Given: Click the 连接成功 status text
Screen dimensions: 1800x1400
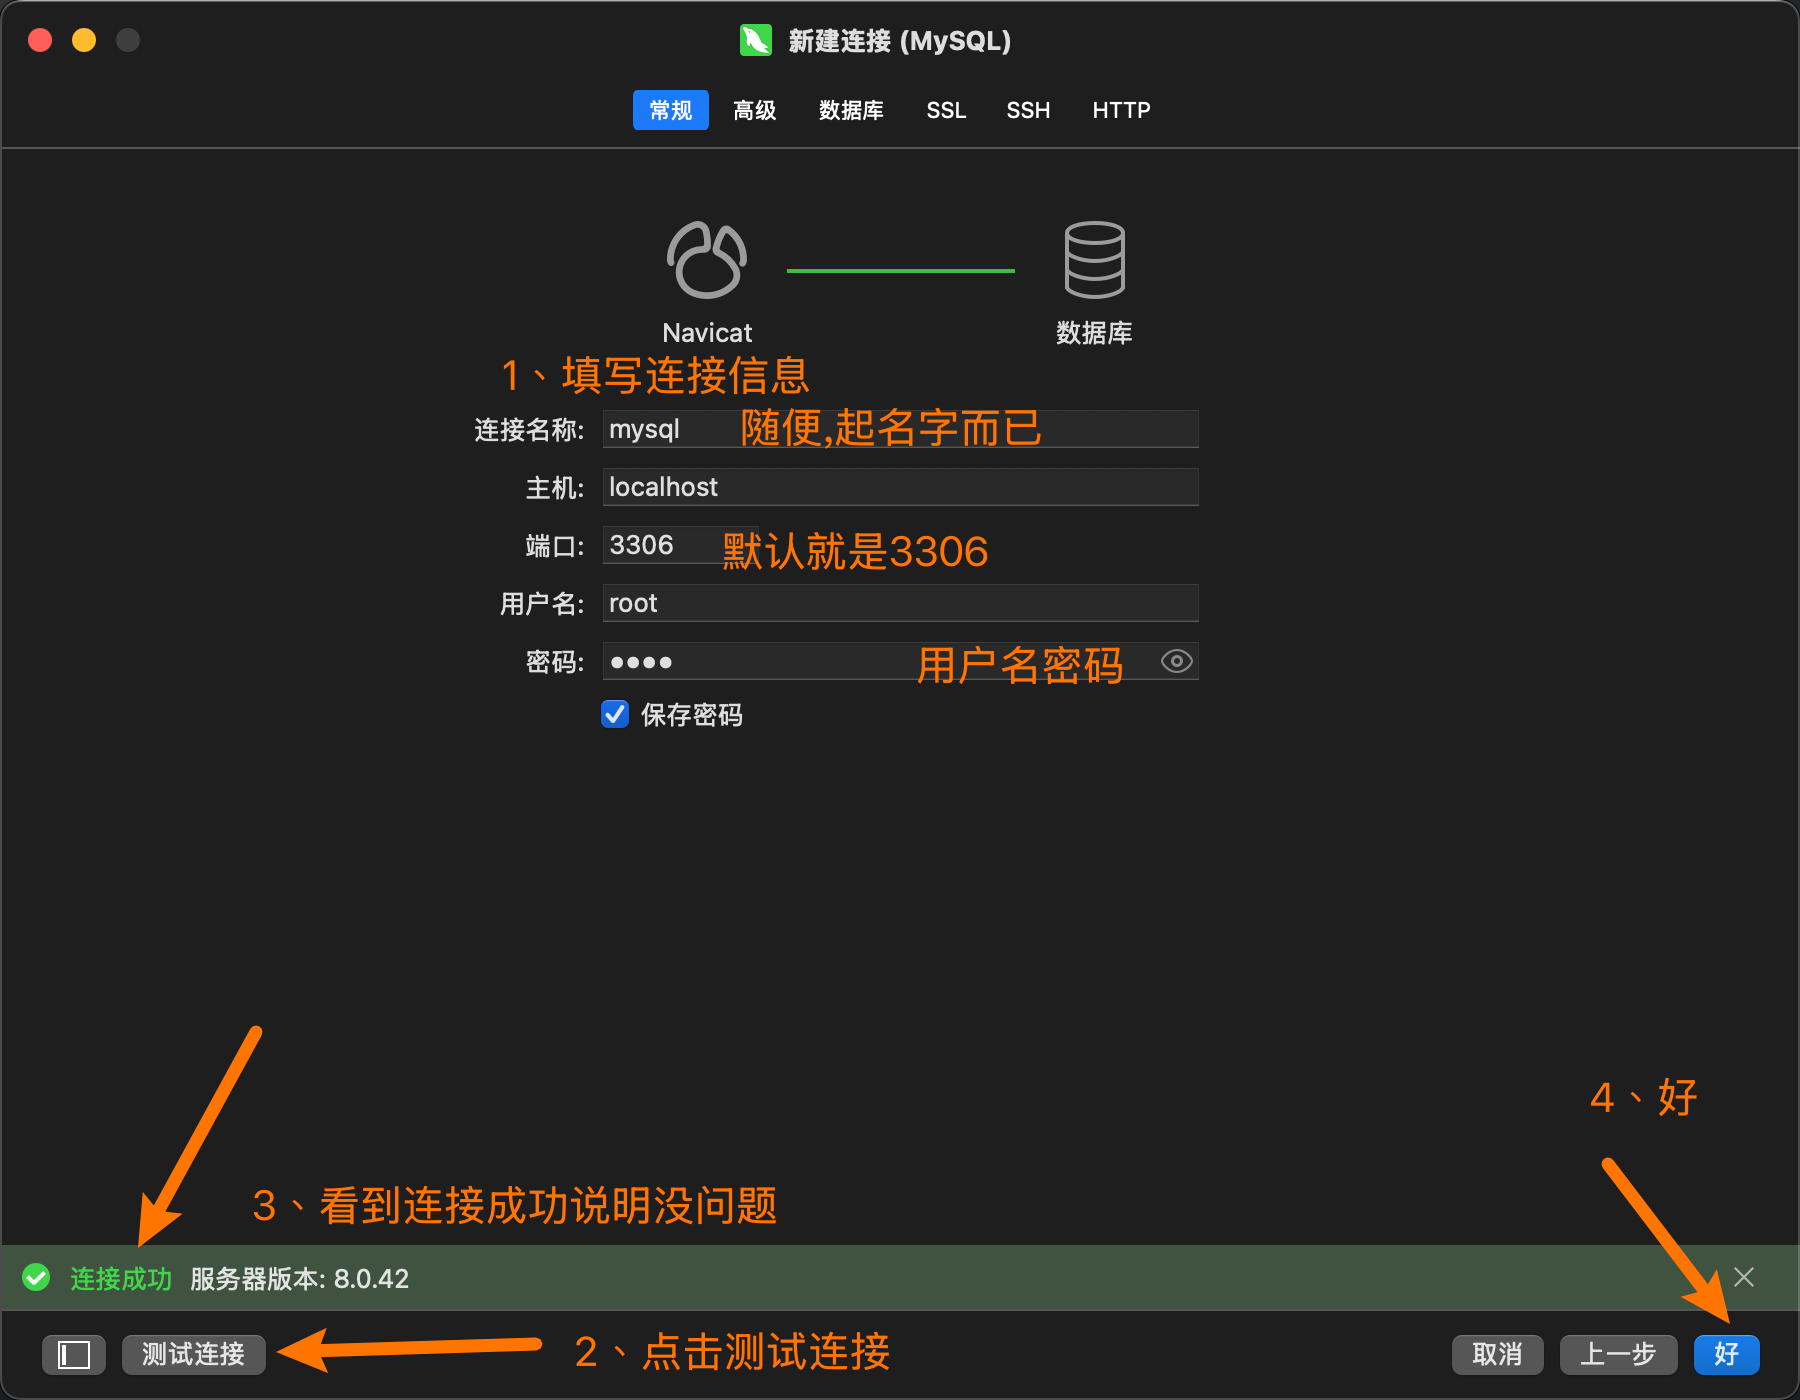Looking at the screenshot, I should tap(121, 1278).
